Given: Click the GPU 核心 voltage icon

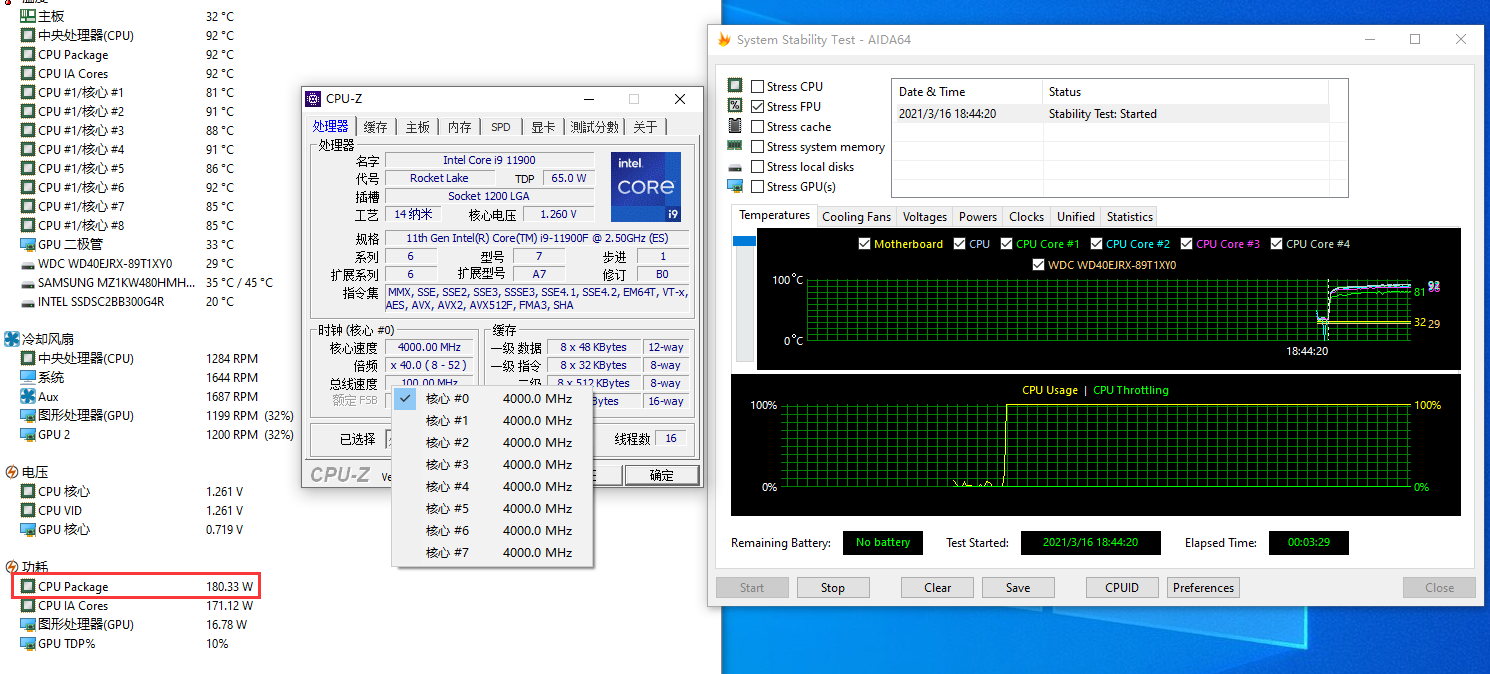Looking at the screenshot, I should coord(28,529).
